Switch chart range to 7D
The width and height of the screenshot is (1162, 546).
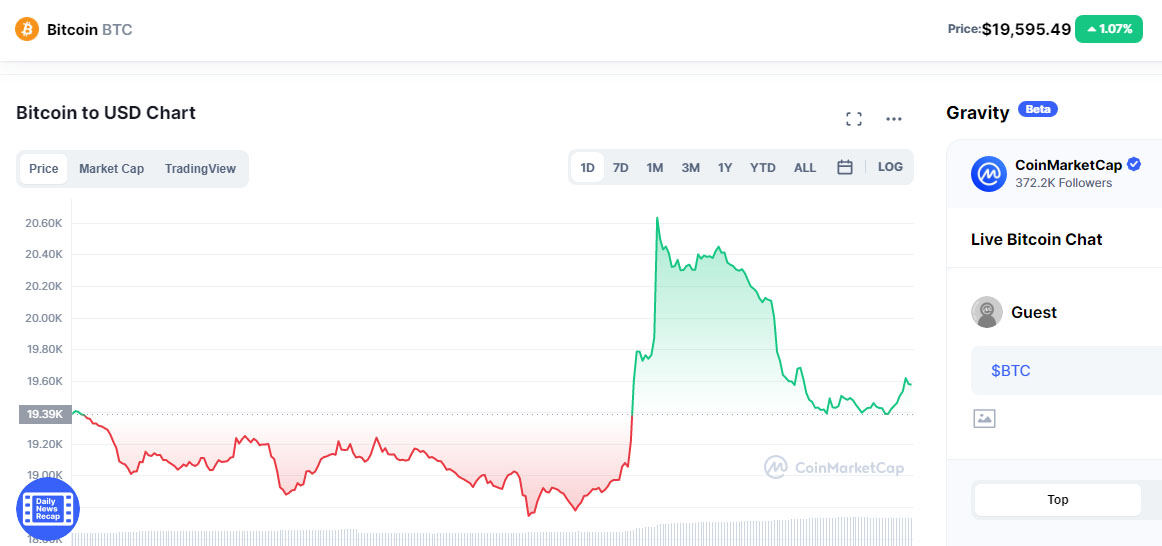pyautogui.click(x=621, y=168)
